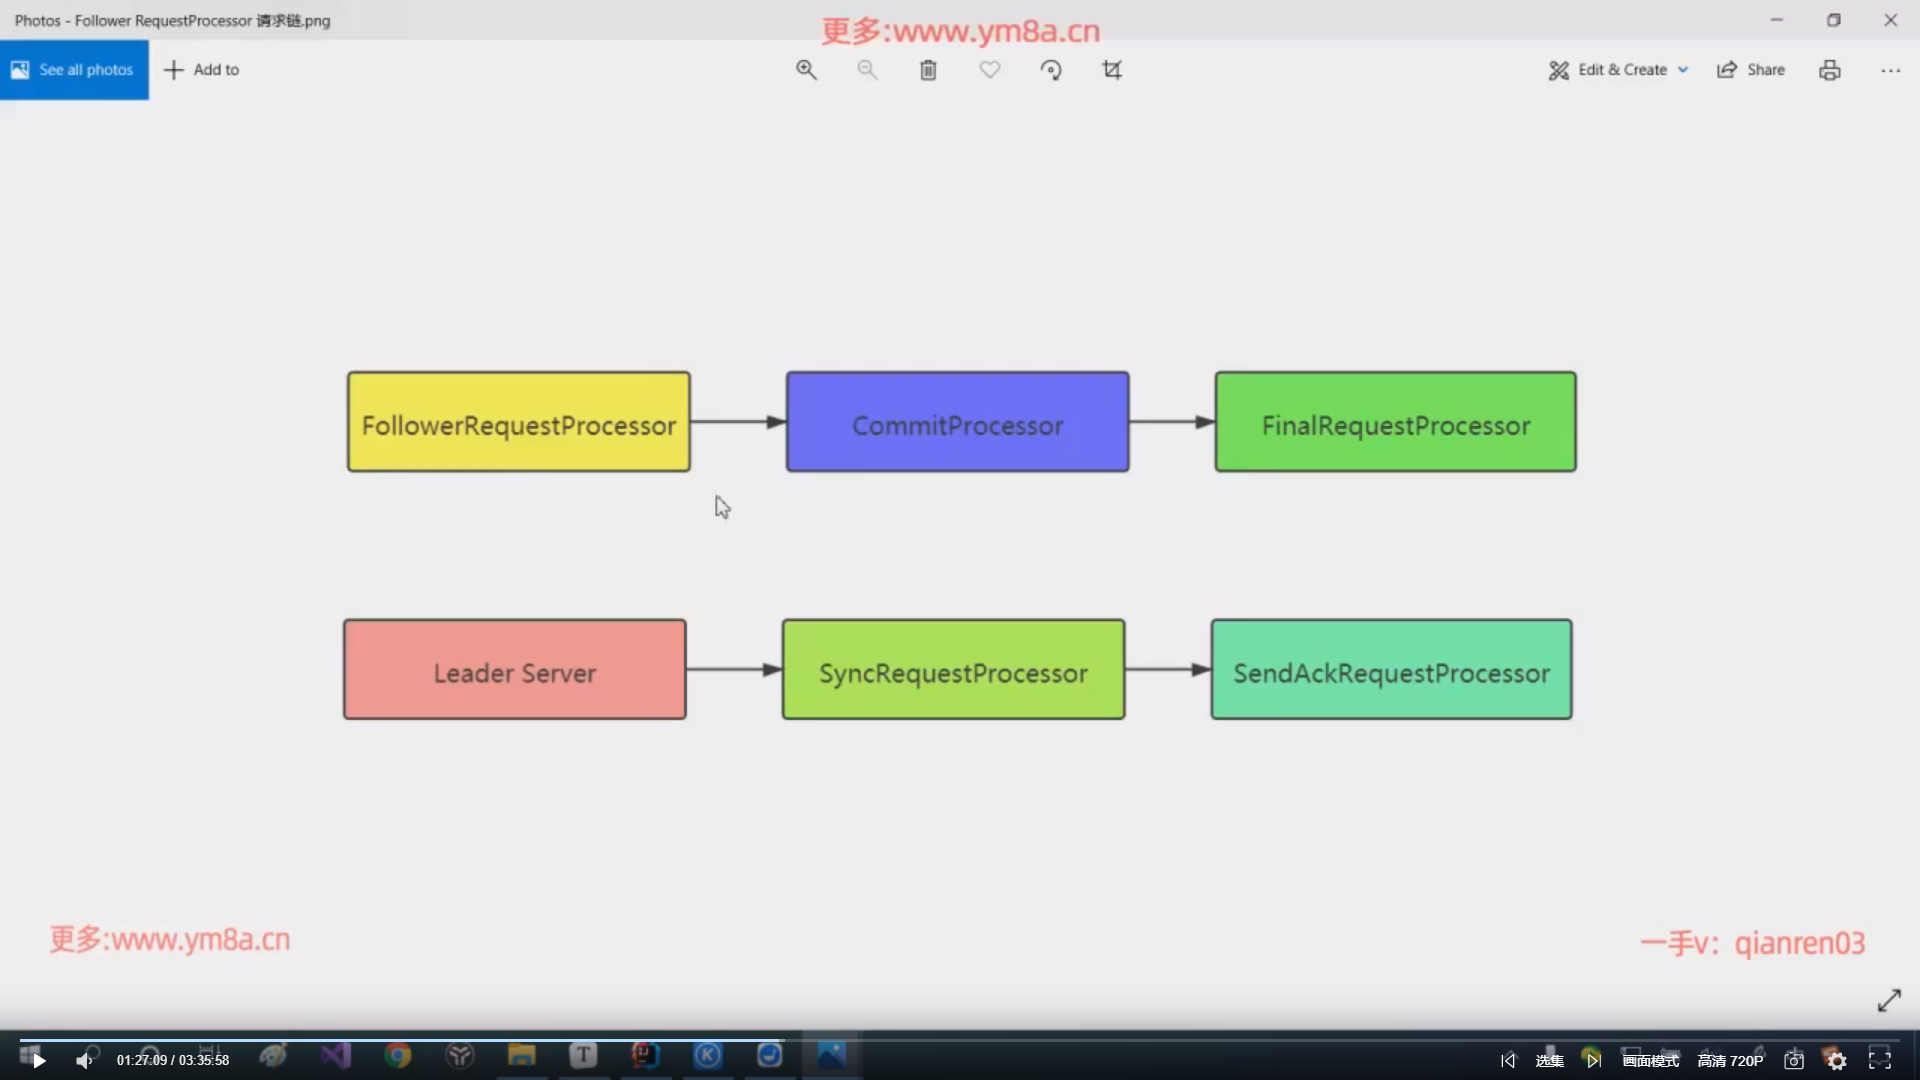Add photo to favorites with heart icon

pos(989,70)
